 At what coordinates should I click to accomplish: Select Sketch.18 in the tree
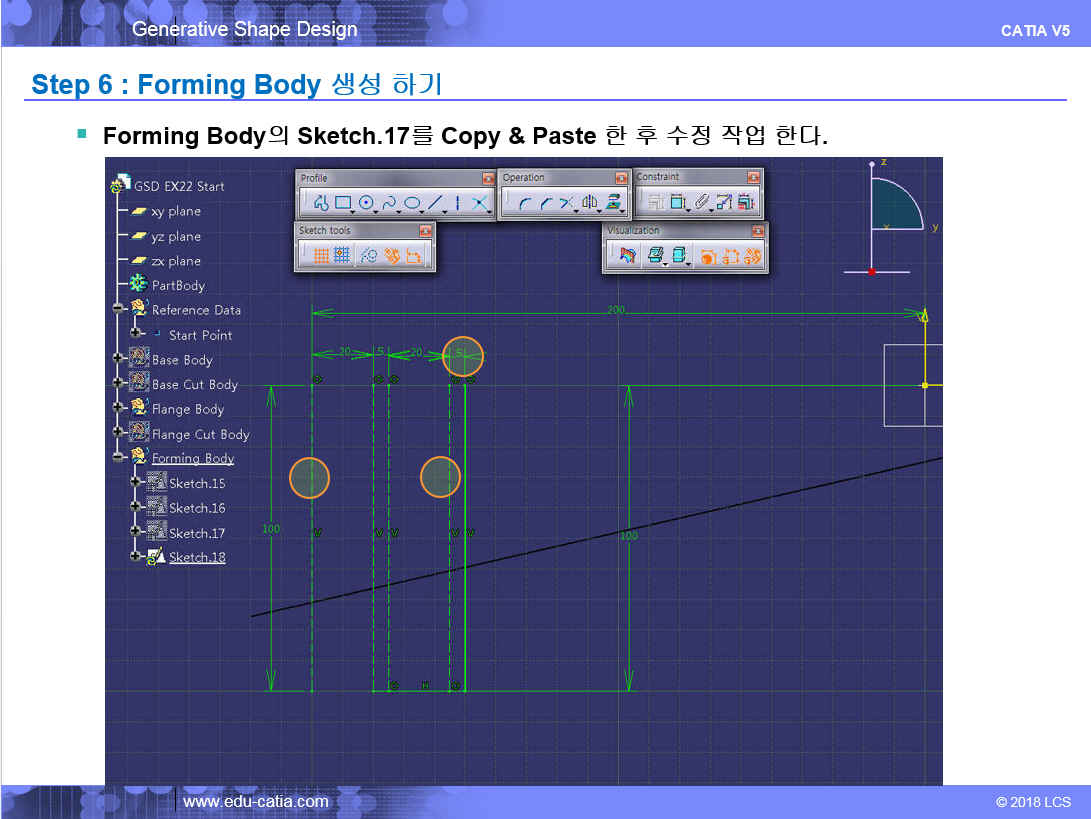pyautogui.click(x=196, y=557)
